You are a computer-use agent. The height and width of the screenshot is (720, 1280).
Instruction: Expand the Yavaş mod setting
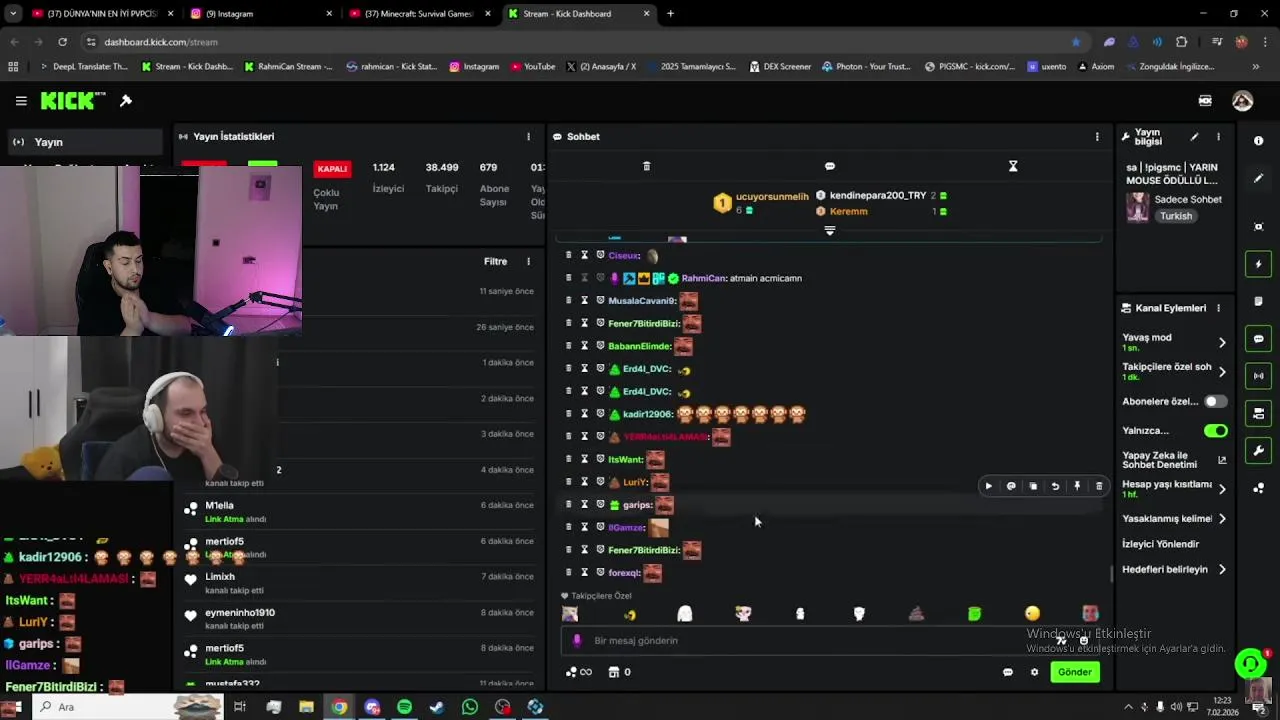coord(1222,343)
